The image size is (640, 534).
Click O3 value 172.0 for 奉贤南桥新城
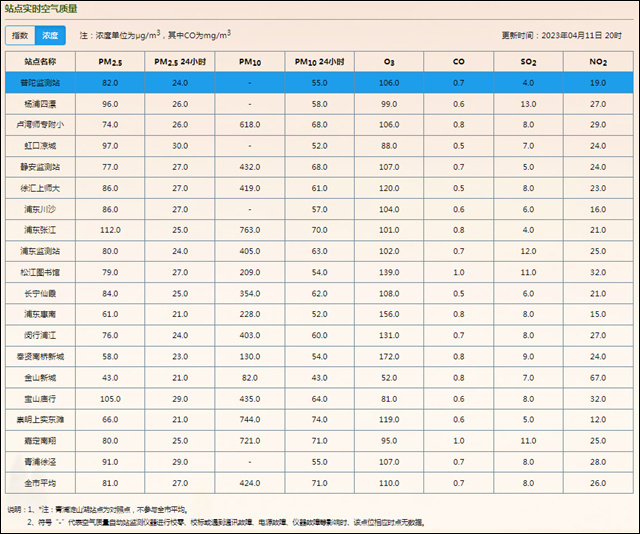(389, 357)
